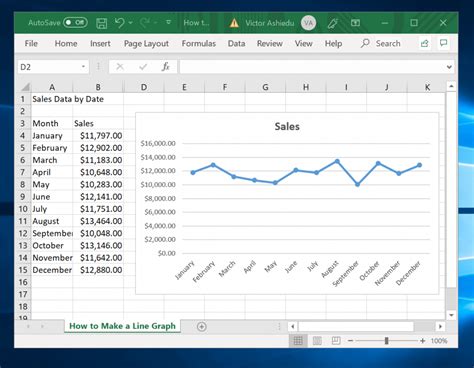Open the Page Layout tab

coord(146,44)
